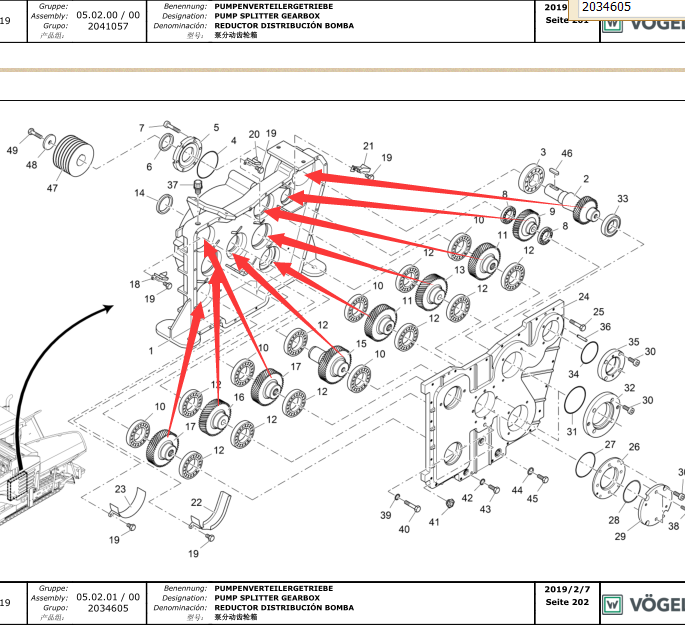Select part number 27 label
Viewport: 685px width, 625px height.
(x=610, y=445)
